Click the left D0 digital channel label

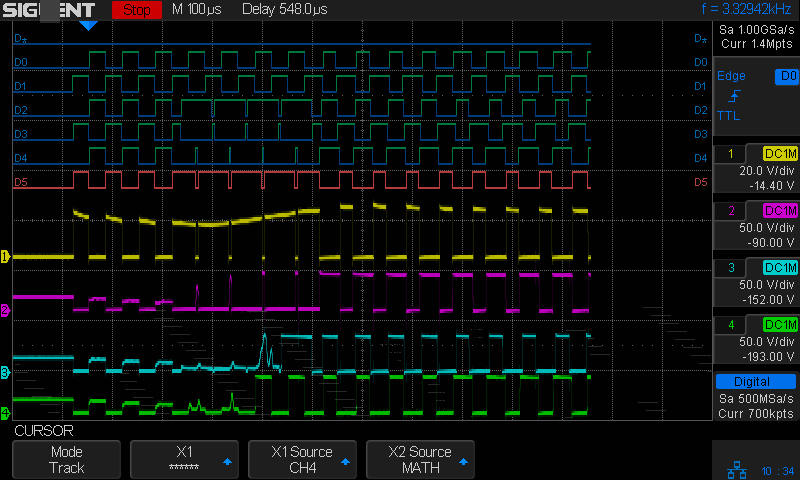click(21, 62)
